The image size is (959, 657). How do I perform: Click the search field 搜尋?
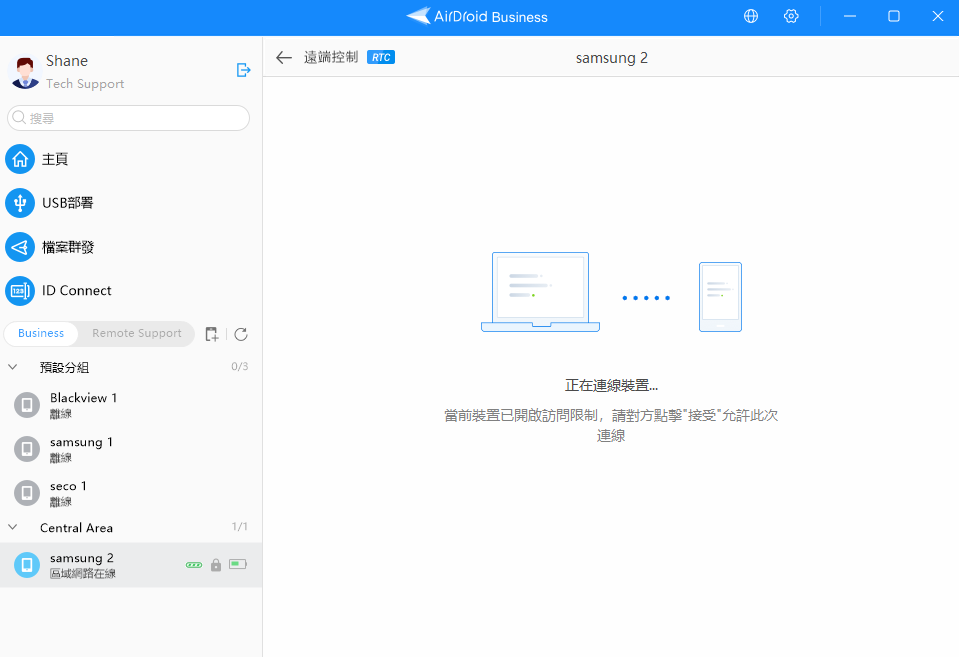128,118
